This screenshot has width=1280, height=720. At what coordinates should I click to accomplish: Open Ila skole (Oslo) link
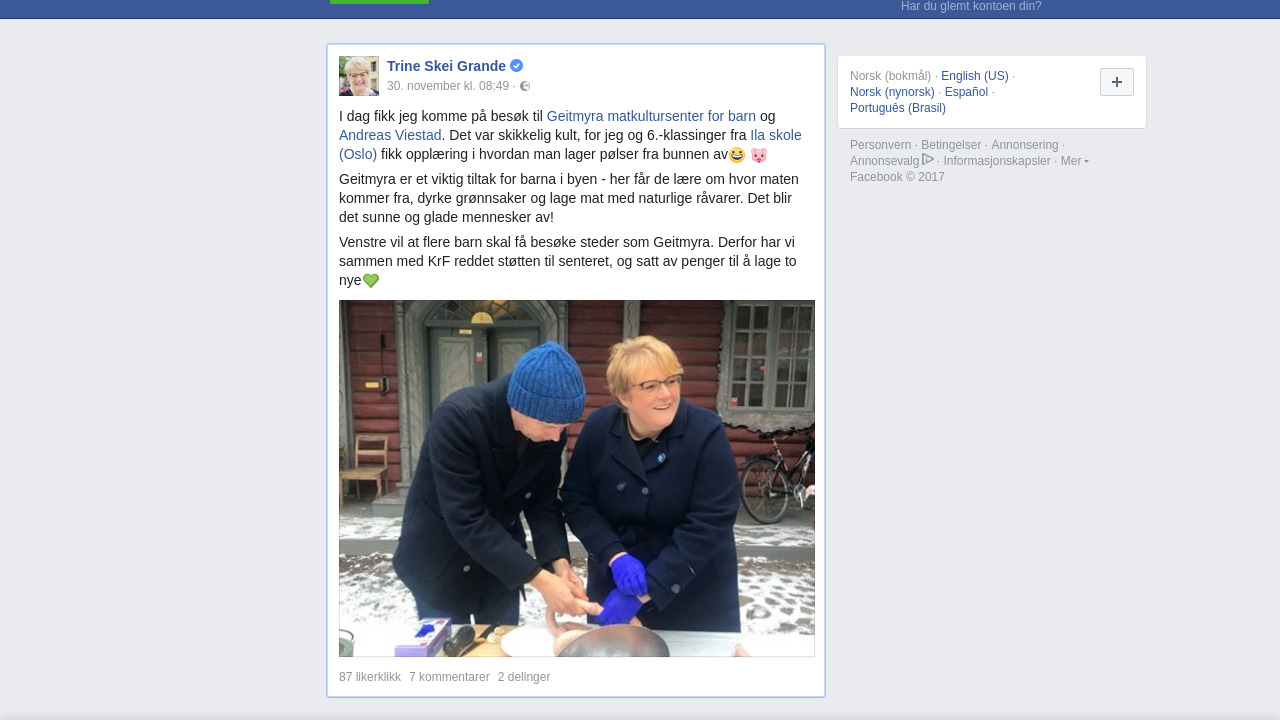pyautogui.click(x=570, y=145)
